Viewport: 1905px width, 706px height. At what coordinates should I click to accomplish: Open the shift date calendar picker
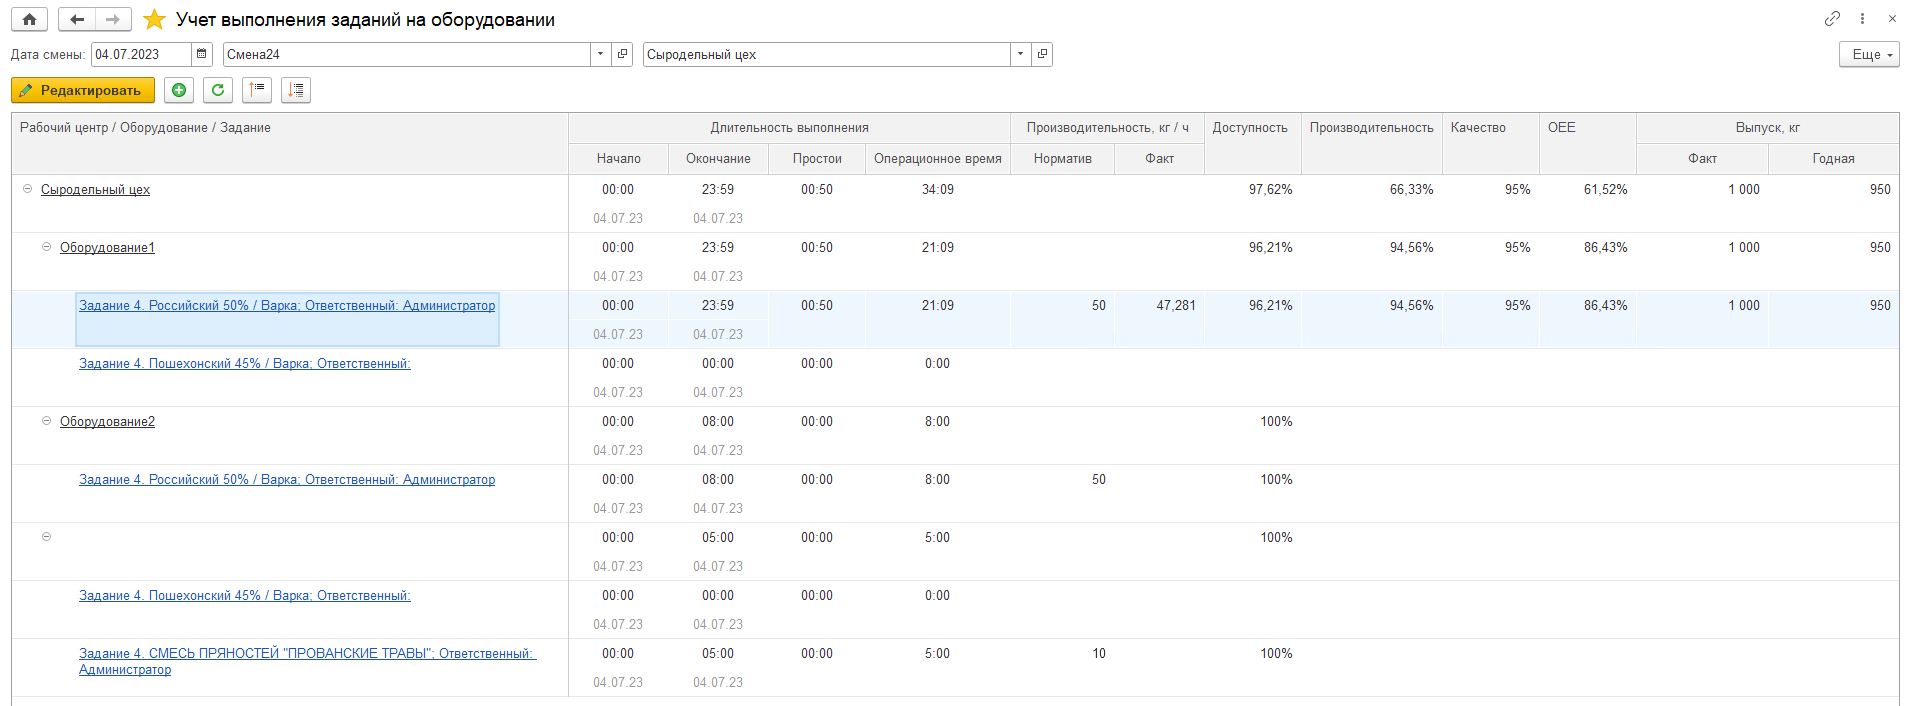click(x=201, y=54)
